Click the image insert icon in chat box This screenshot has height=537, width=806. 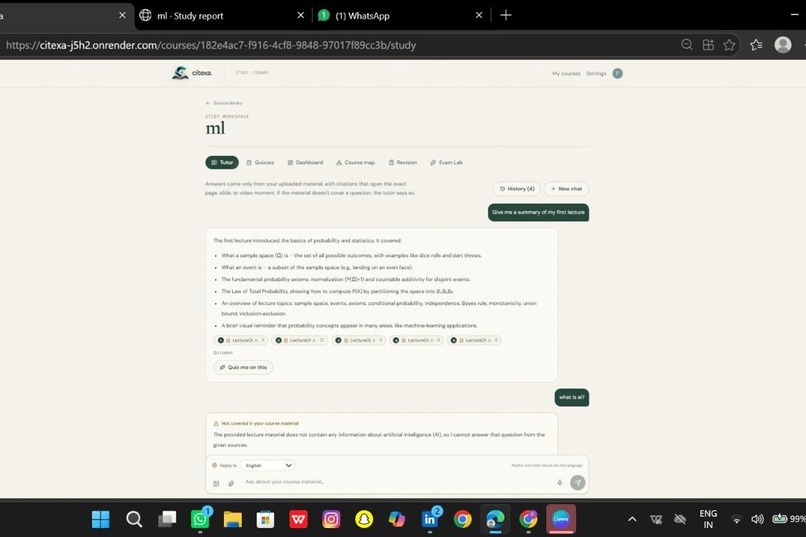point(216,483)
